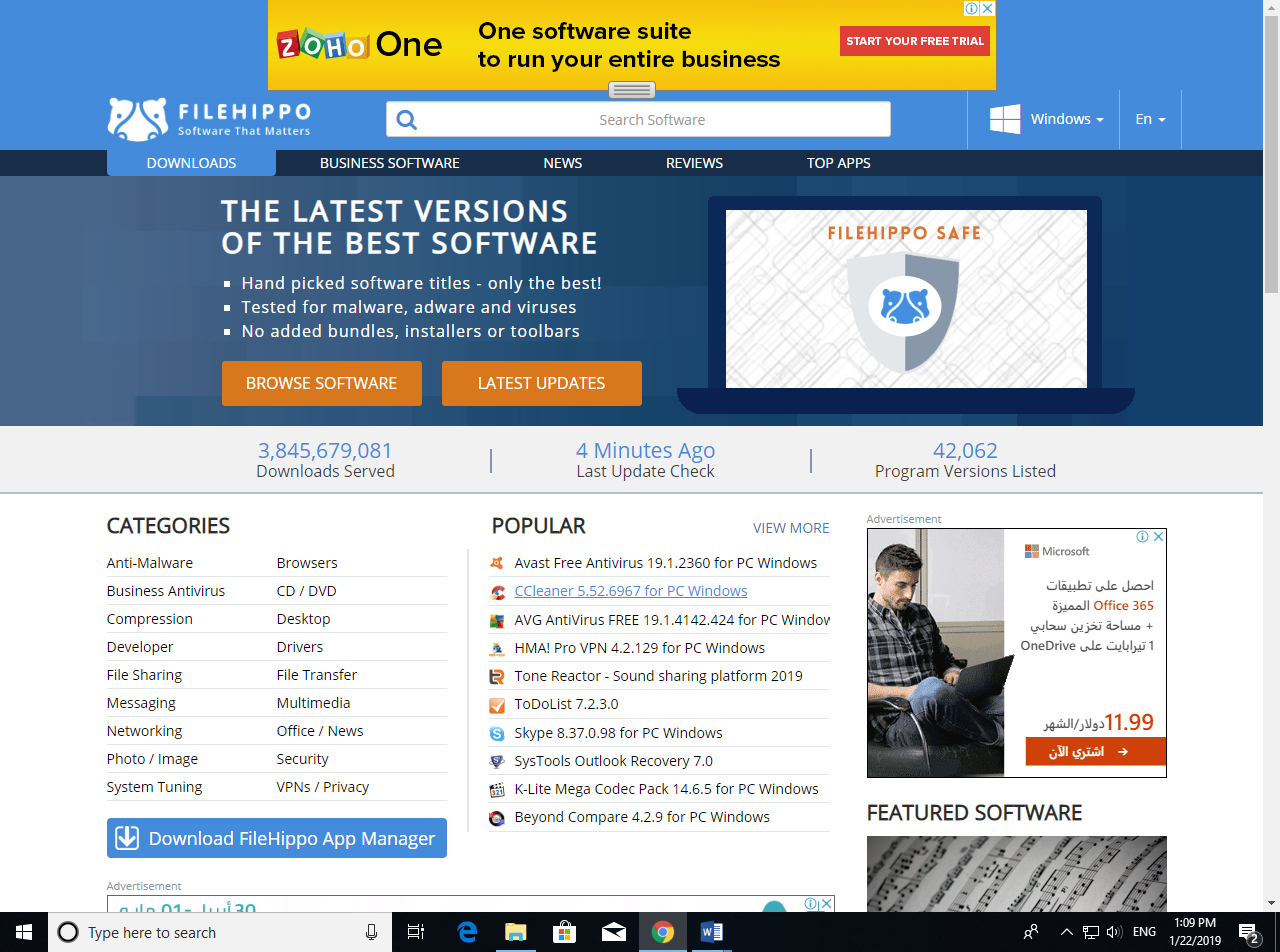The width and height of the screenshot is (1280, 952).
Task: Click the FileHippo logo
Action: point(209,119)
